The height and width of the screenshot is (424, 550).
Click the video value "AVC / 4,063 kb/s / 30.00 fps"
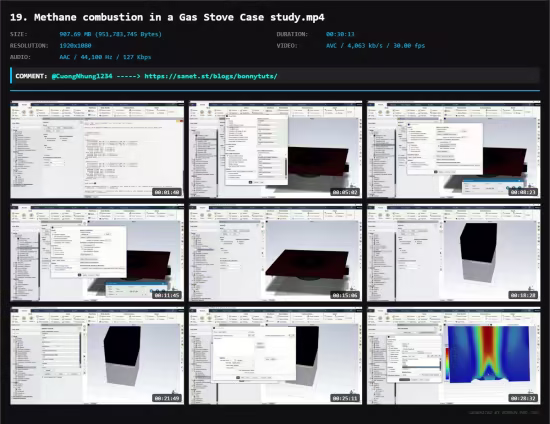click(x=375, y=46)
